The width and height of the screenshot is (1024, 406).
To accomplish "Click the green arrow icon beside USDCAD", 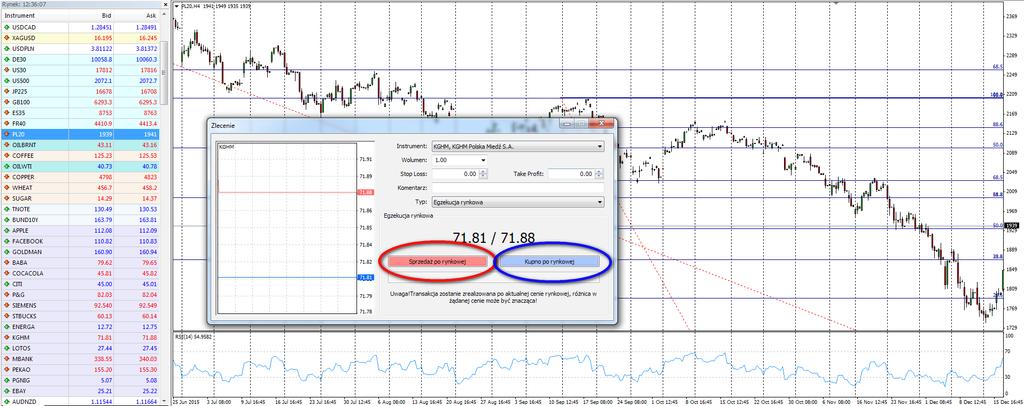I will 7,27.
